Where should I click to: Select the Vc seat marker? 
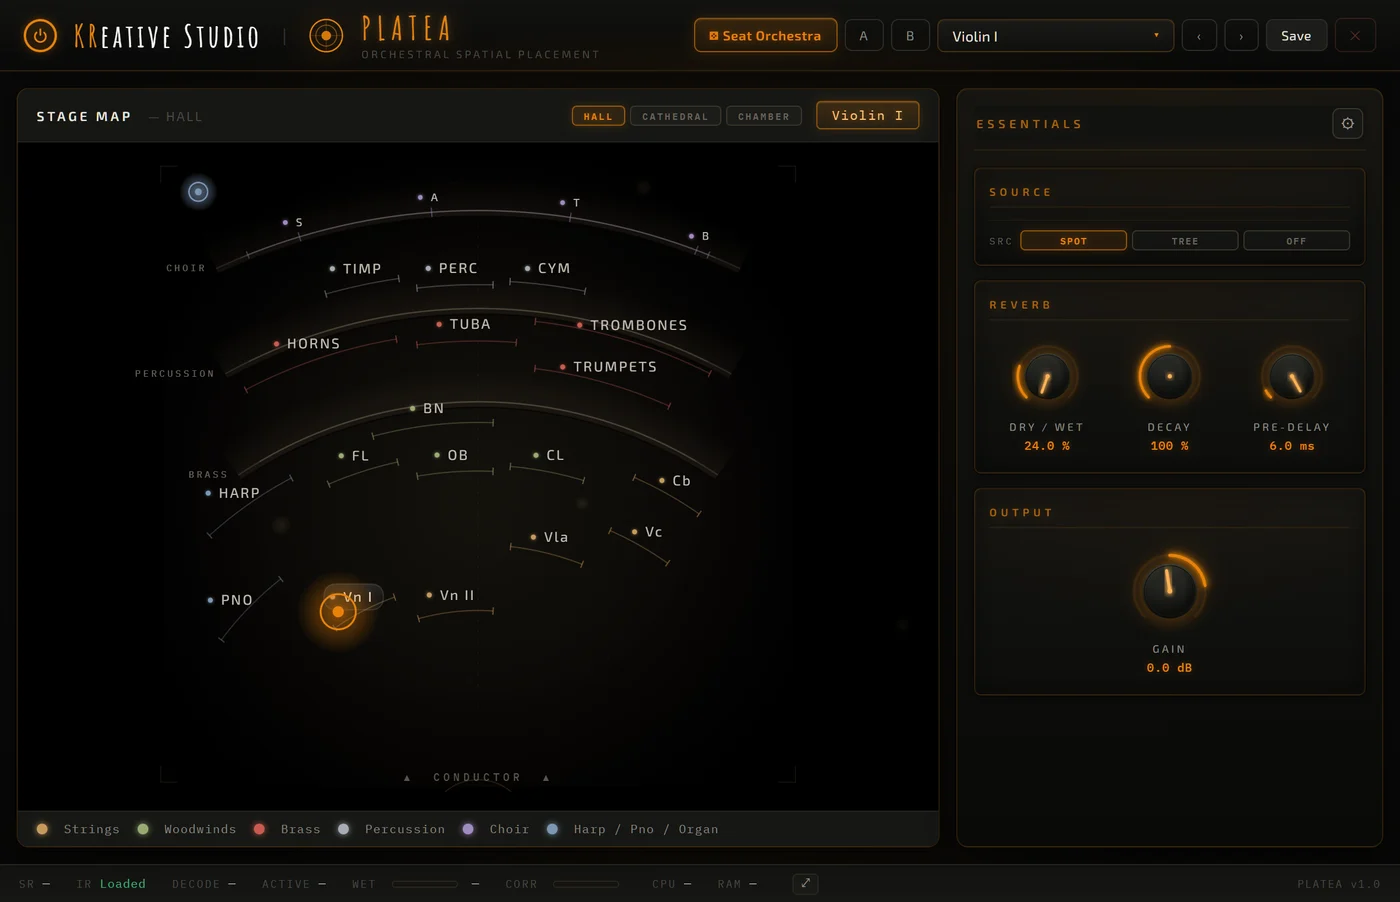coord(634,532)
